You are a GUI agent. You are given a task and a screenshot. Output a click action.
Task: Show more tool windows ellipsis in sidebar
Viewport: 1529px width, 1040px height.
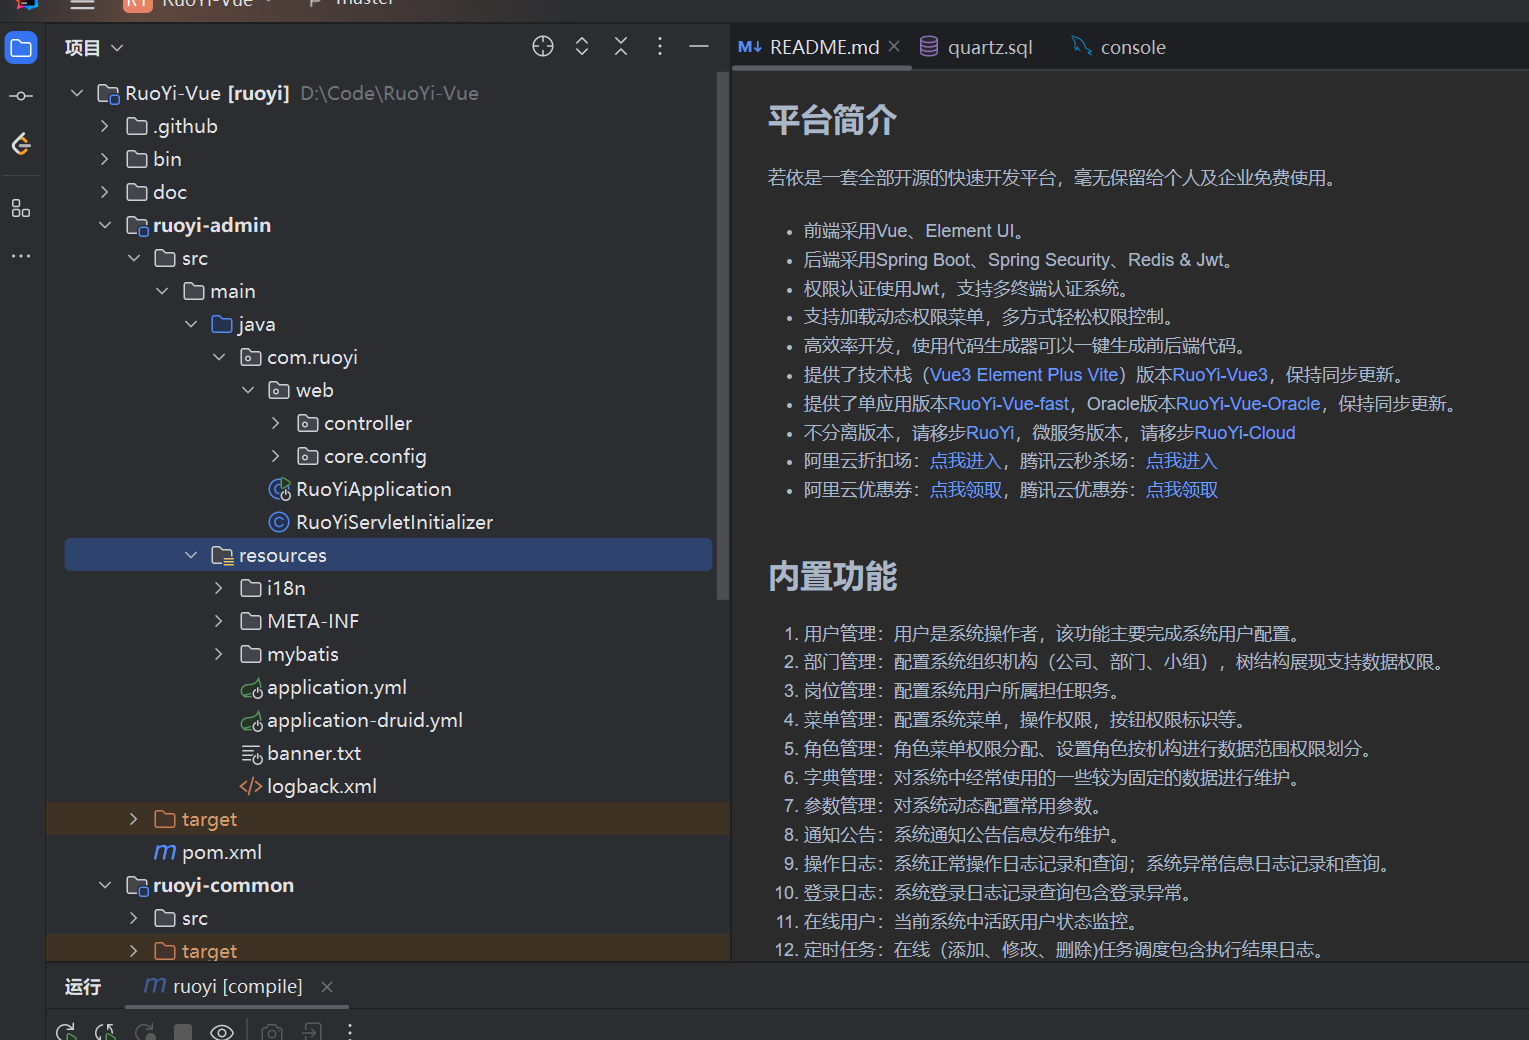[21, 256]
